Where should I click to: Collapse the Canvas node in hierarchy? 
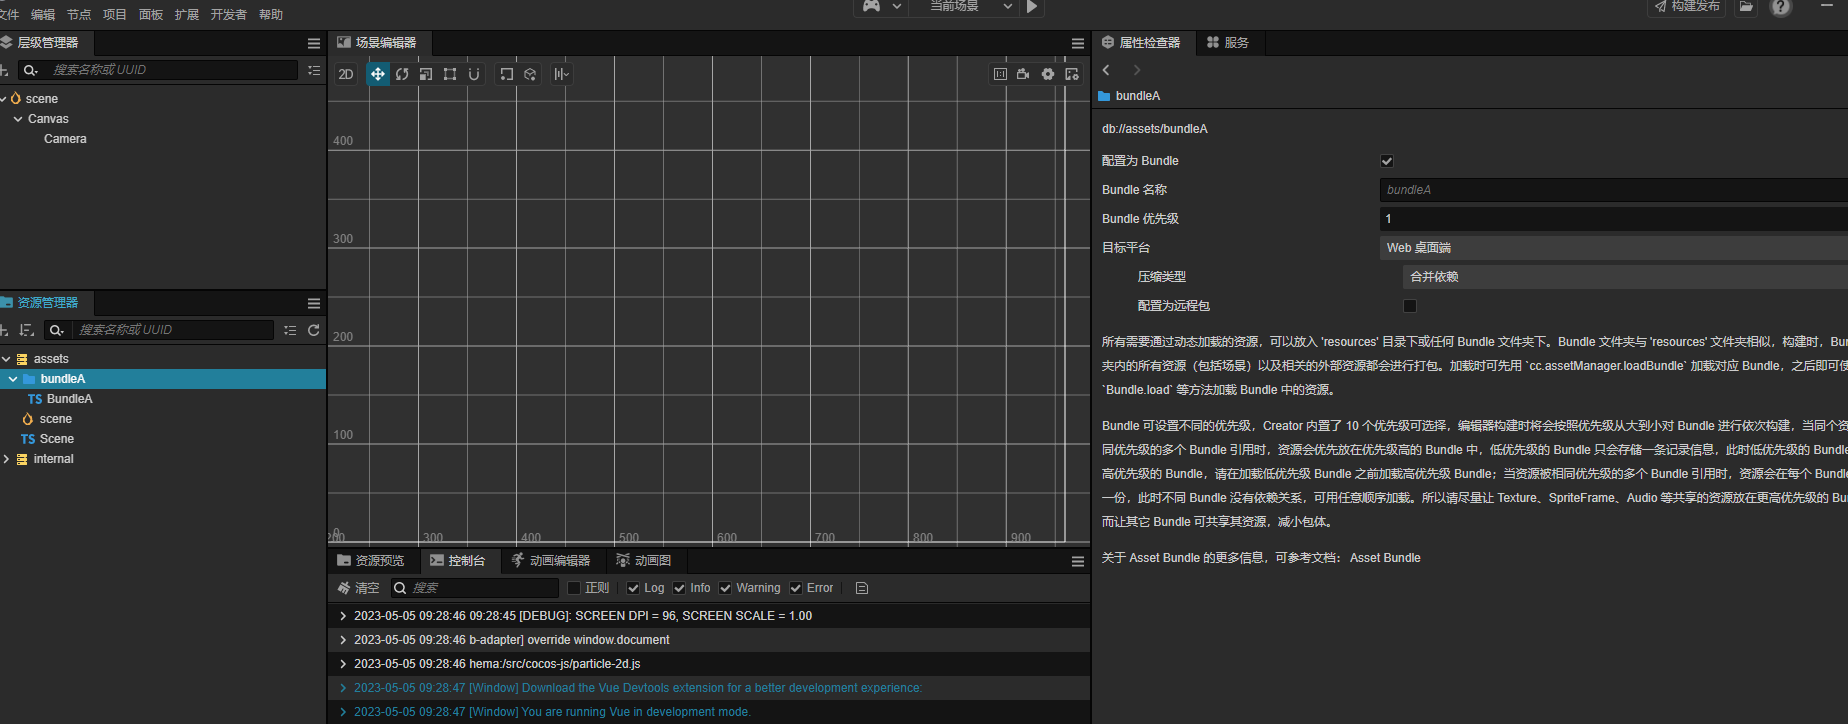pos(18,119)
